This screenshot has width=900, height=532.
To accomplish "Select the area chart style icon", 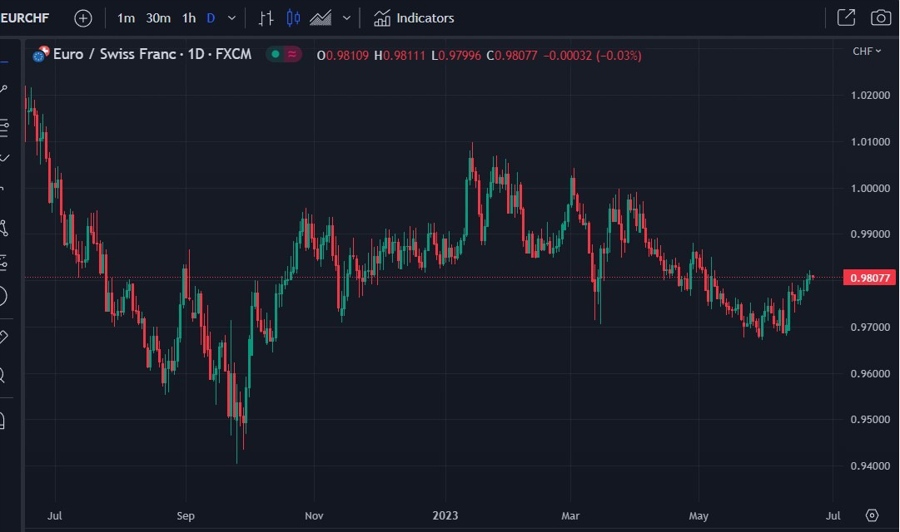I will [x=321, y=18].
